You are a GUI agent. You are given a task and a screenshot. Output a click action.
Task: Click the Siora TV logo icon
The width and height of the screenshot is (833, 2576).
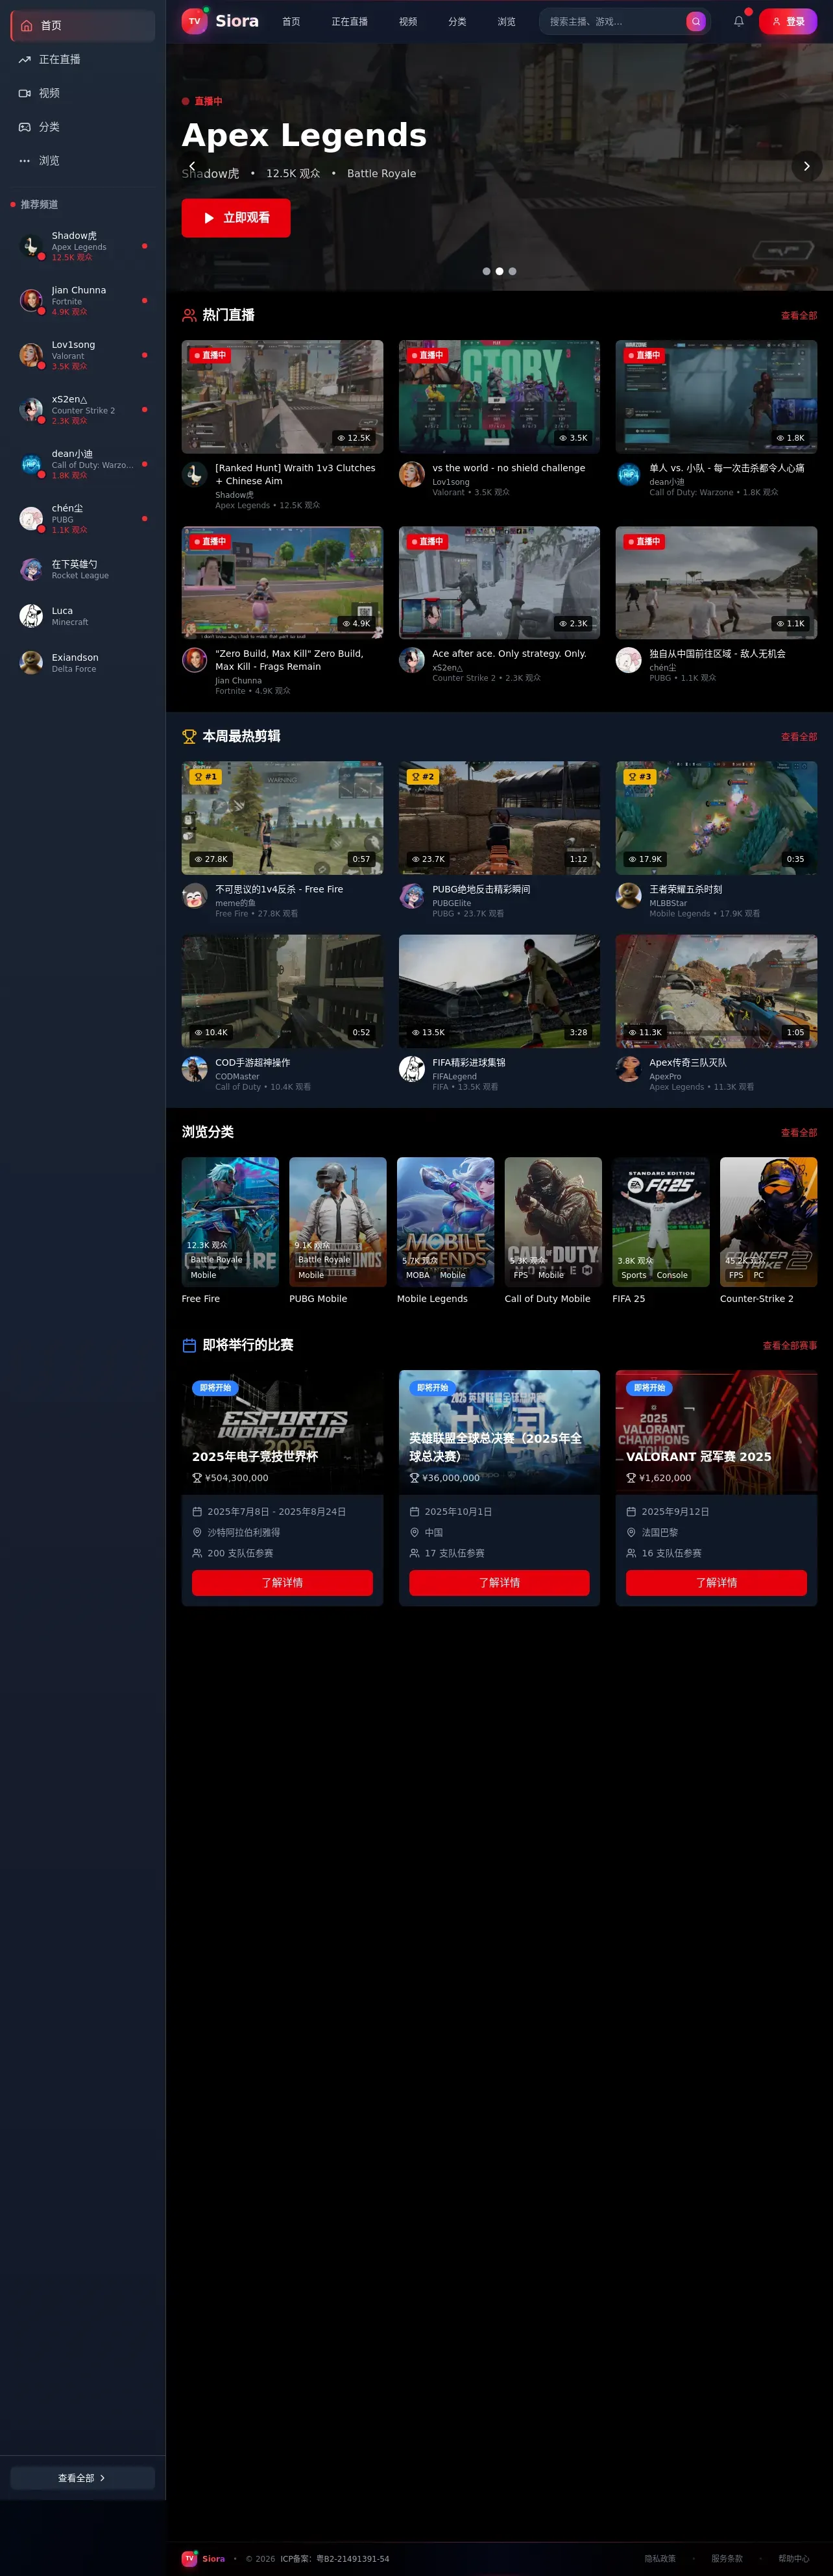tap(194, 21)
